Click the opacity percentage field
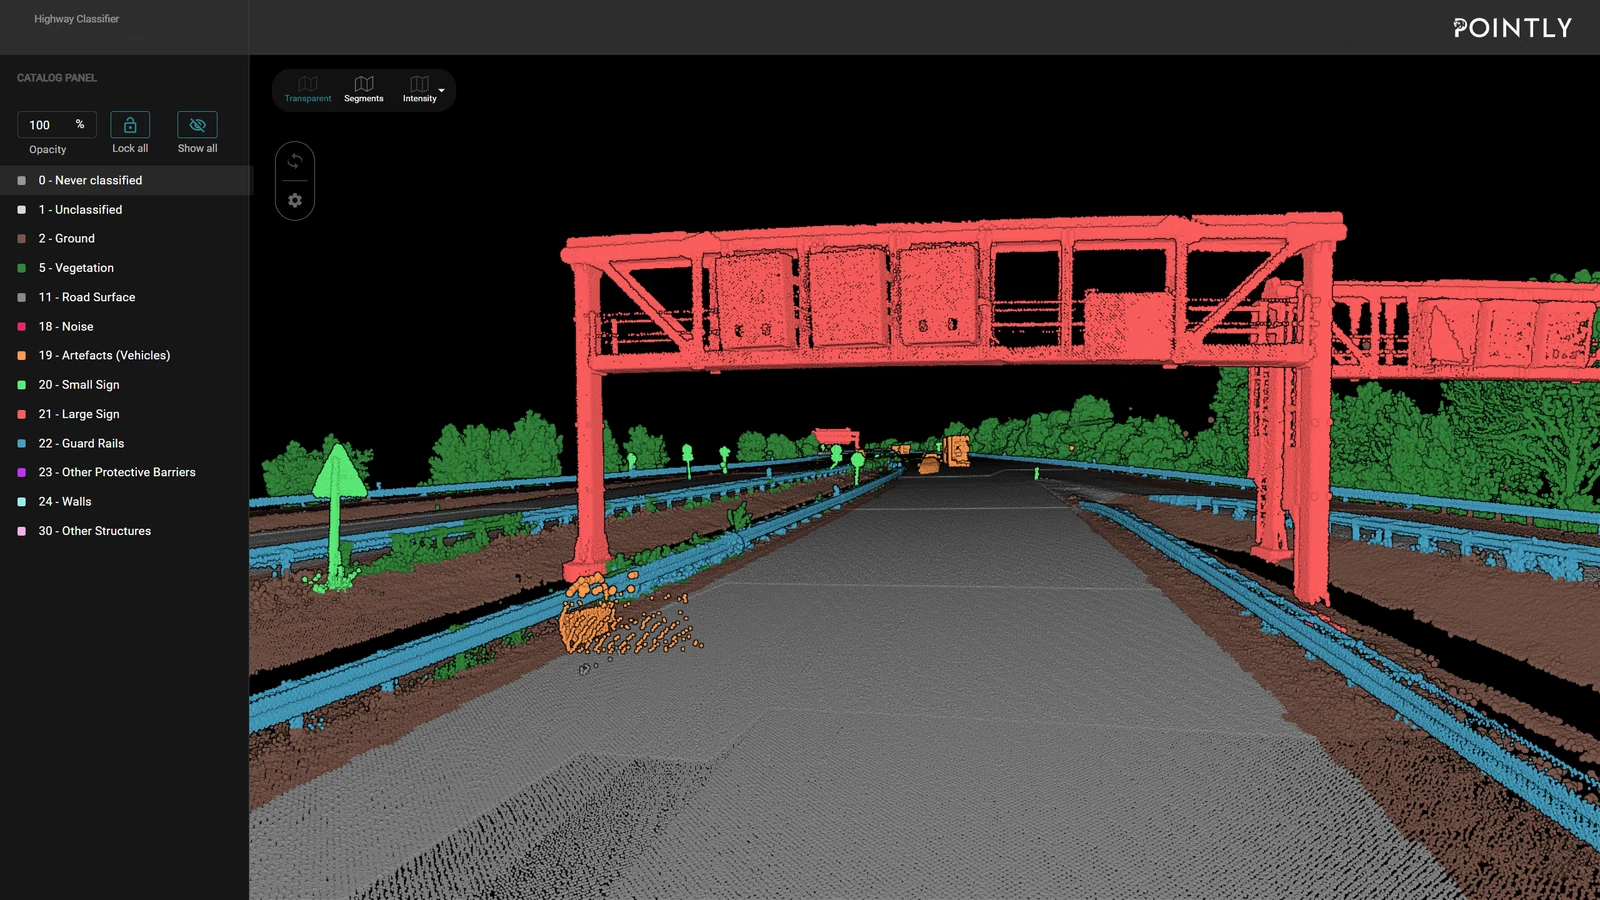Image resolution: width=1600 pixels, height=900 pixels. pyautogui.click(x=57, y=125)
